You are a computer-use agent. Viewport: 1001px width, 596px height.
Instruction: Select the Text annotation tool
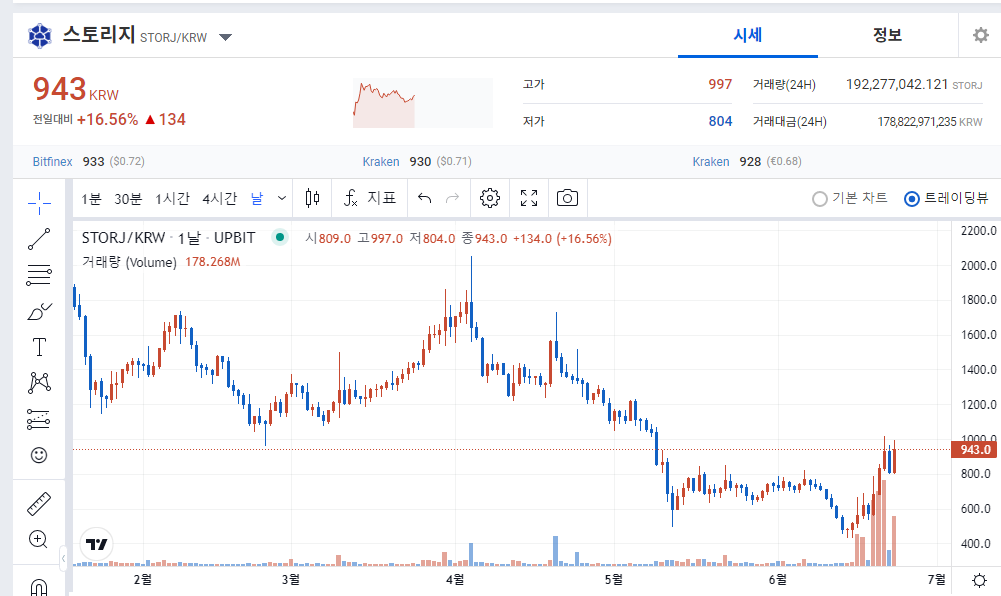(x=39, y=347)
